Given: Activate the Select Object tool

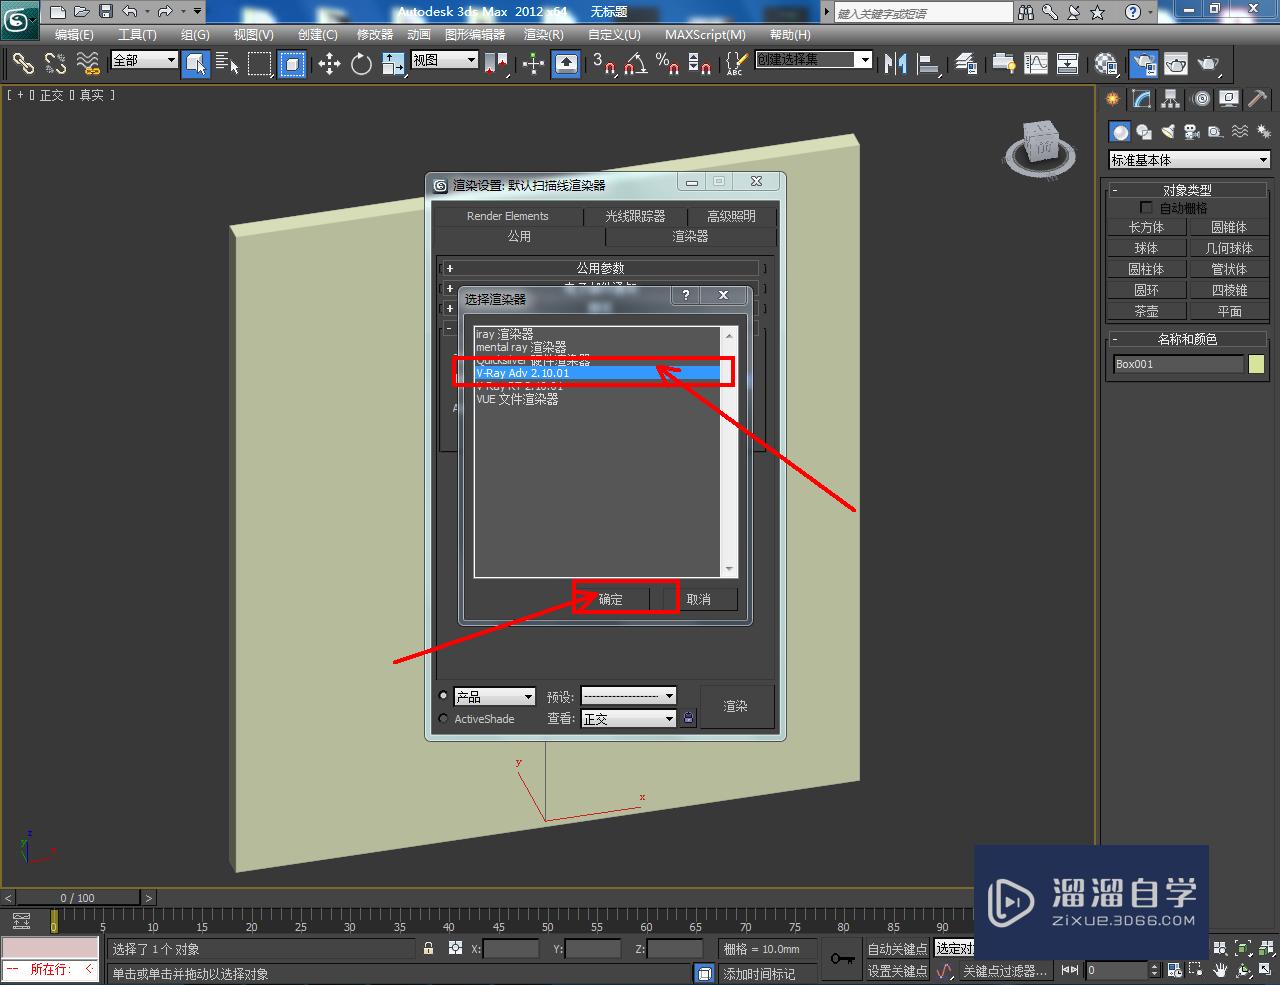Looking at the screenshot, I should point(196,64).
